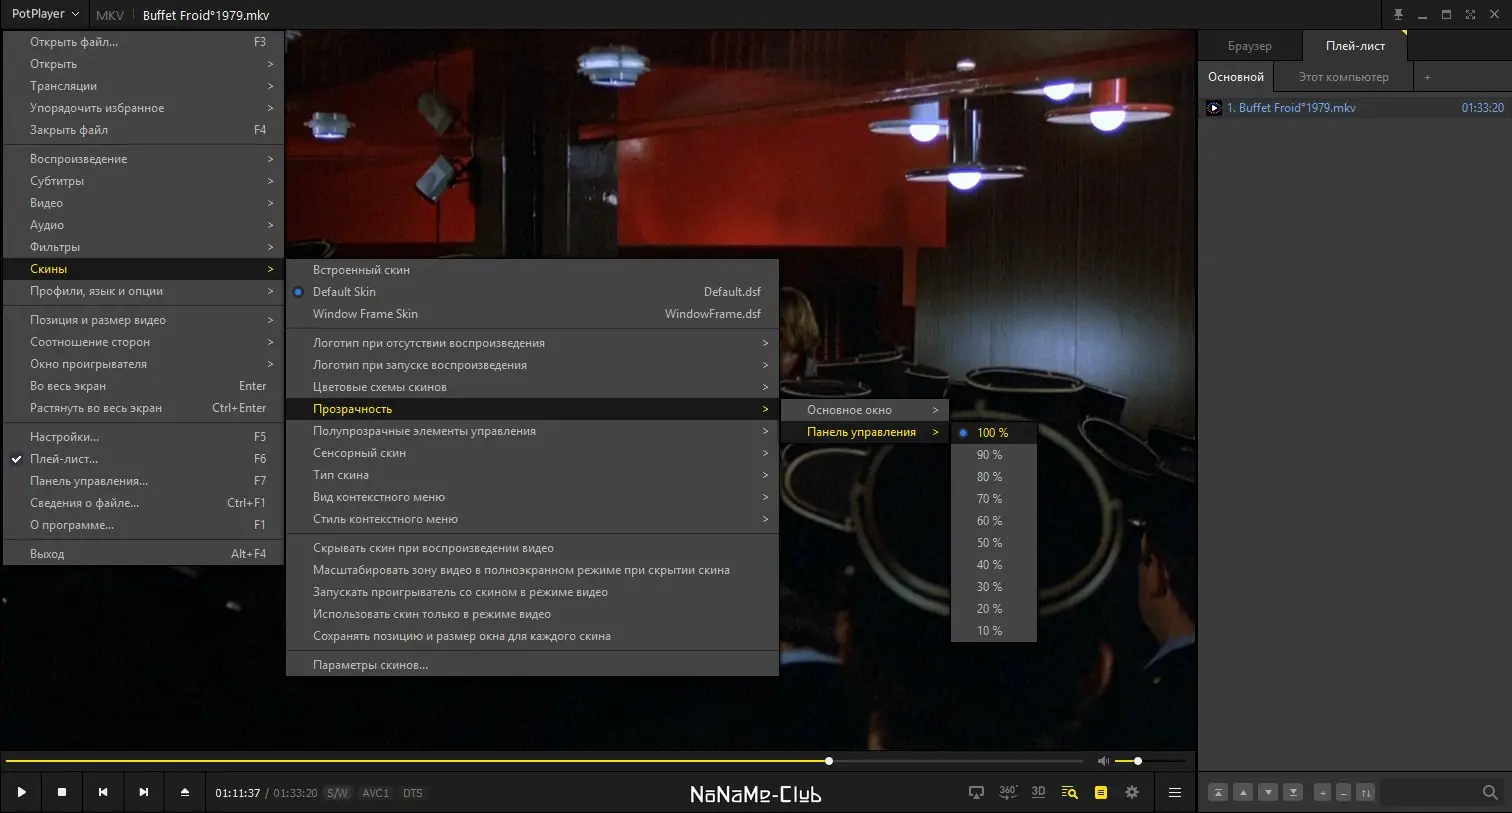
Task: Click the eject/open file icon
Action: (x=185, y=792)
